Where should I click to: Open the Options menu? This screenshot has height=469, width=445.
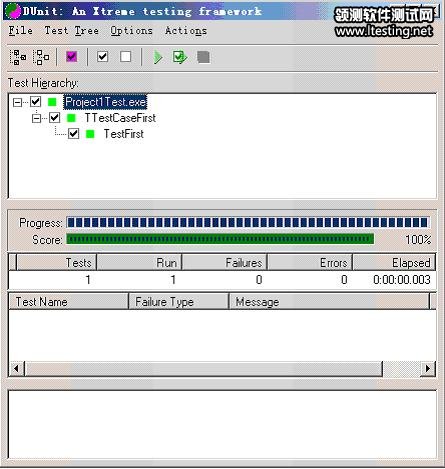pyautogui.click(x=132, y=31)
